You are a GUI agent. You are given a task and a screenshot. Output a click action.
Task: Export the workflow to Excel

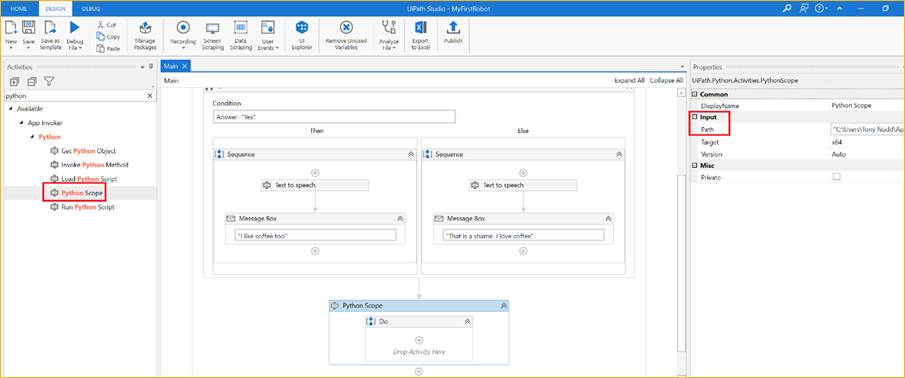tap(420, 36)
